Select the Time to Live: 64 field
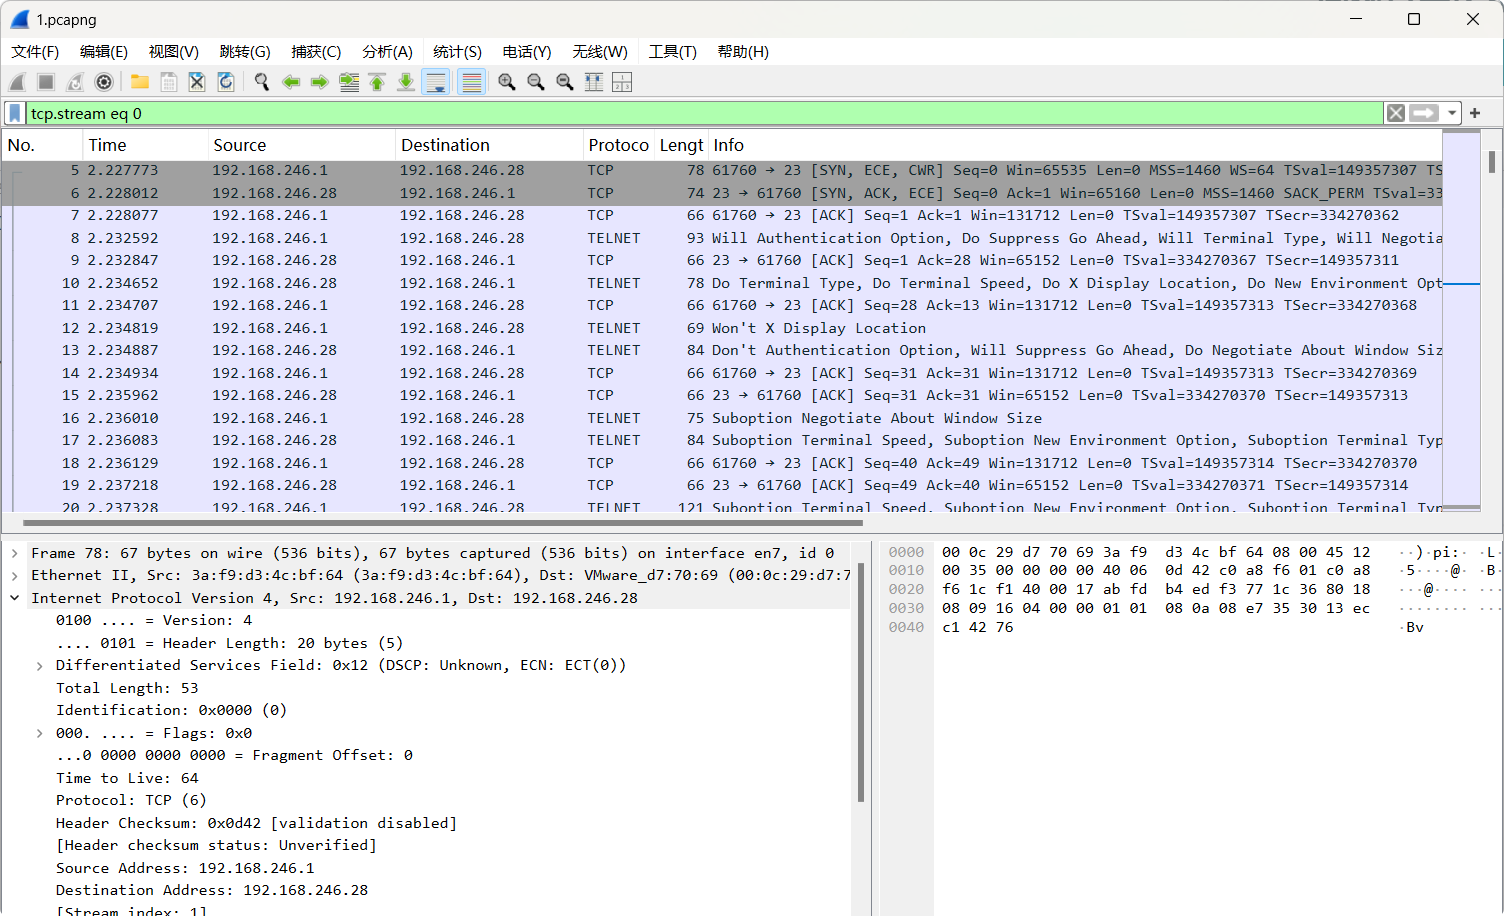Image resolution: width=1504 pixels, height=916 pixels. pyautogui.click(x=127, y=778)
